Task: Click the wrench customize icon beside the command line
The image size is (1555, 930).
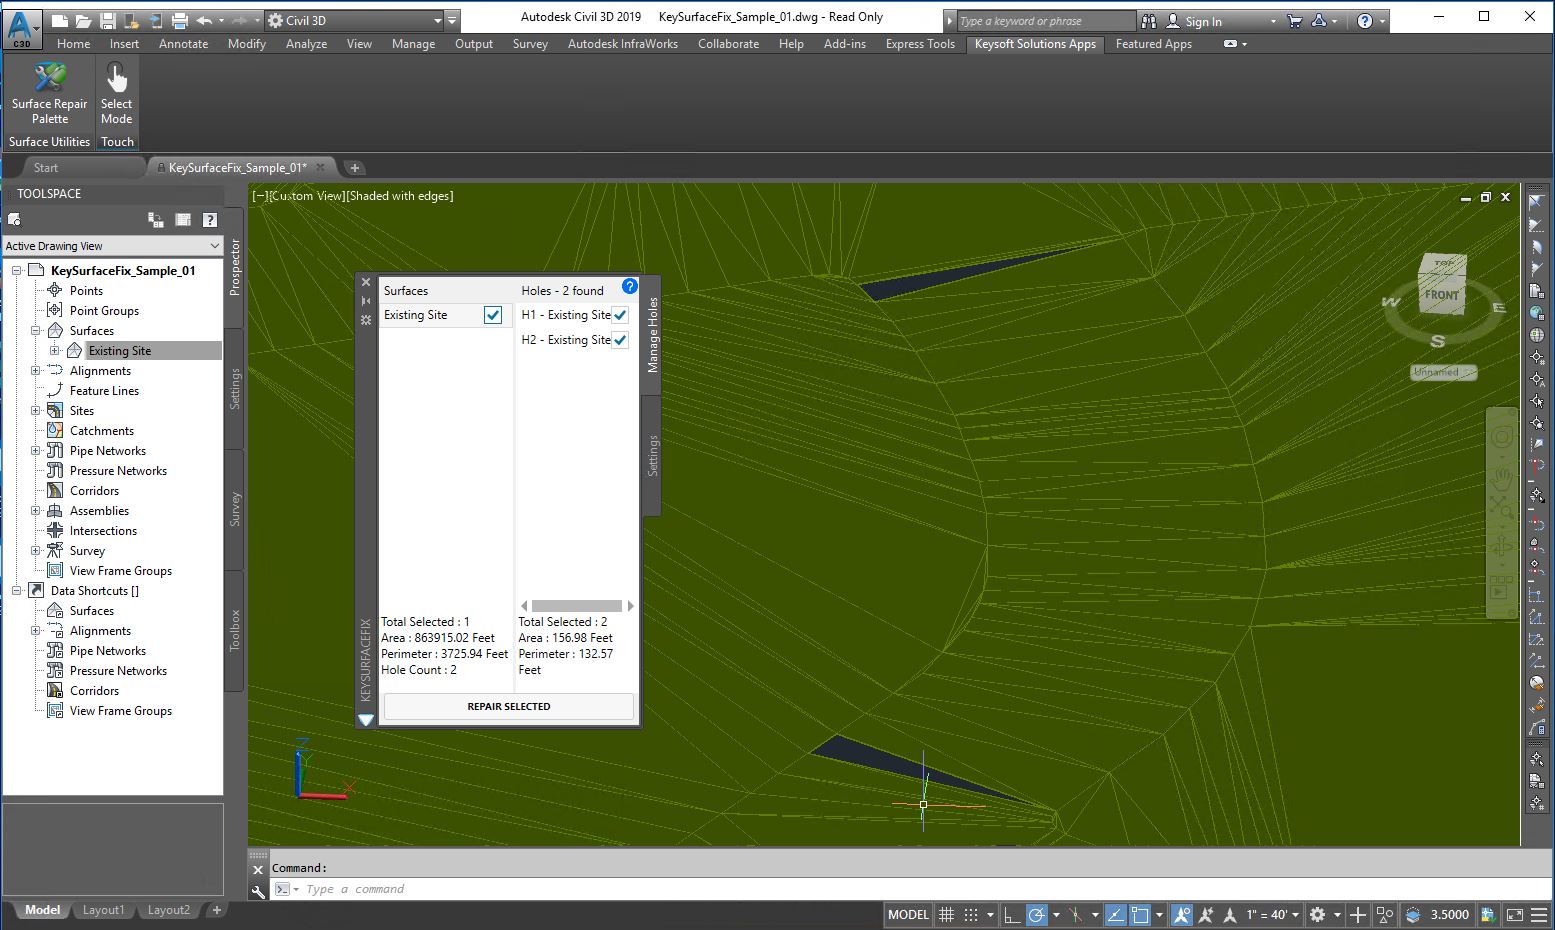Action: (x=258, y=890)
